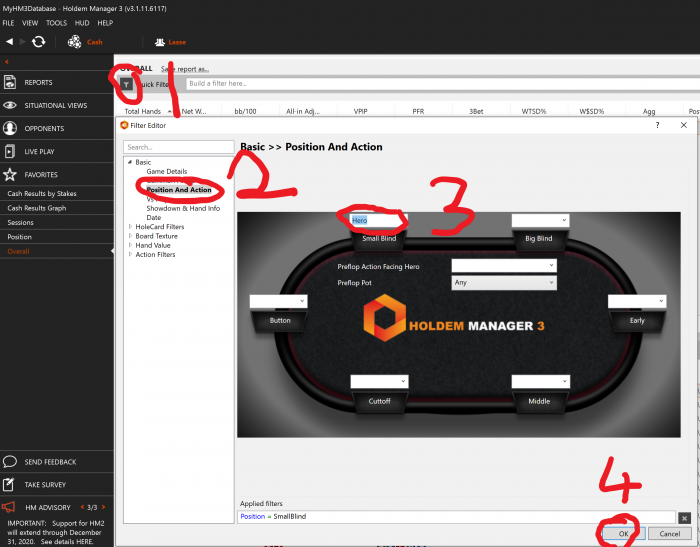This screenshot has width=700, height=547.
Task: Click the back arrow navigation icon
Action: (9, 42)
